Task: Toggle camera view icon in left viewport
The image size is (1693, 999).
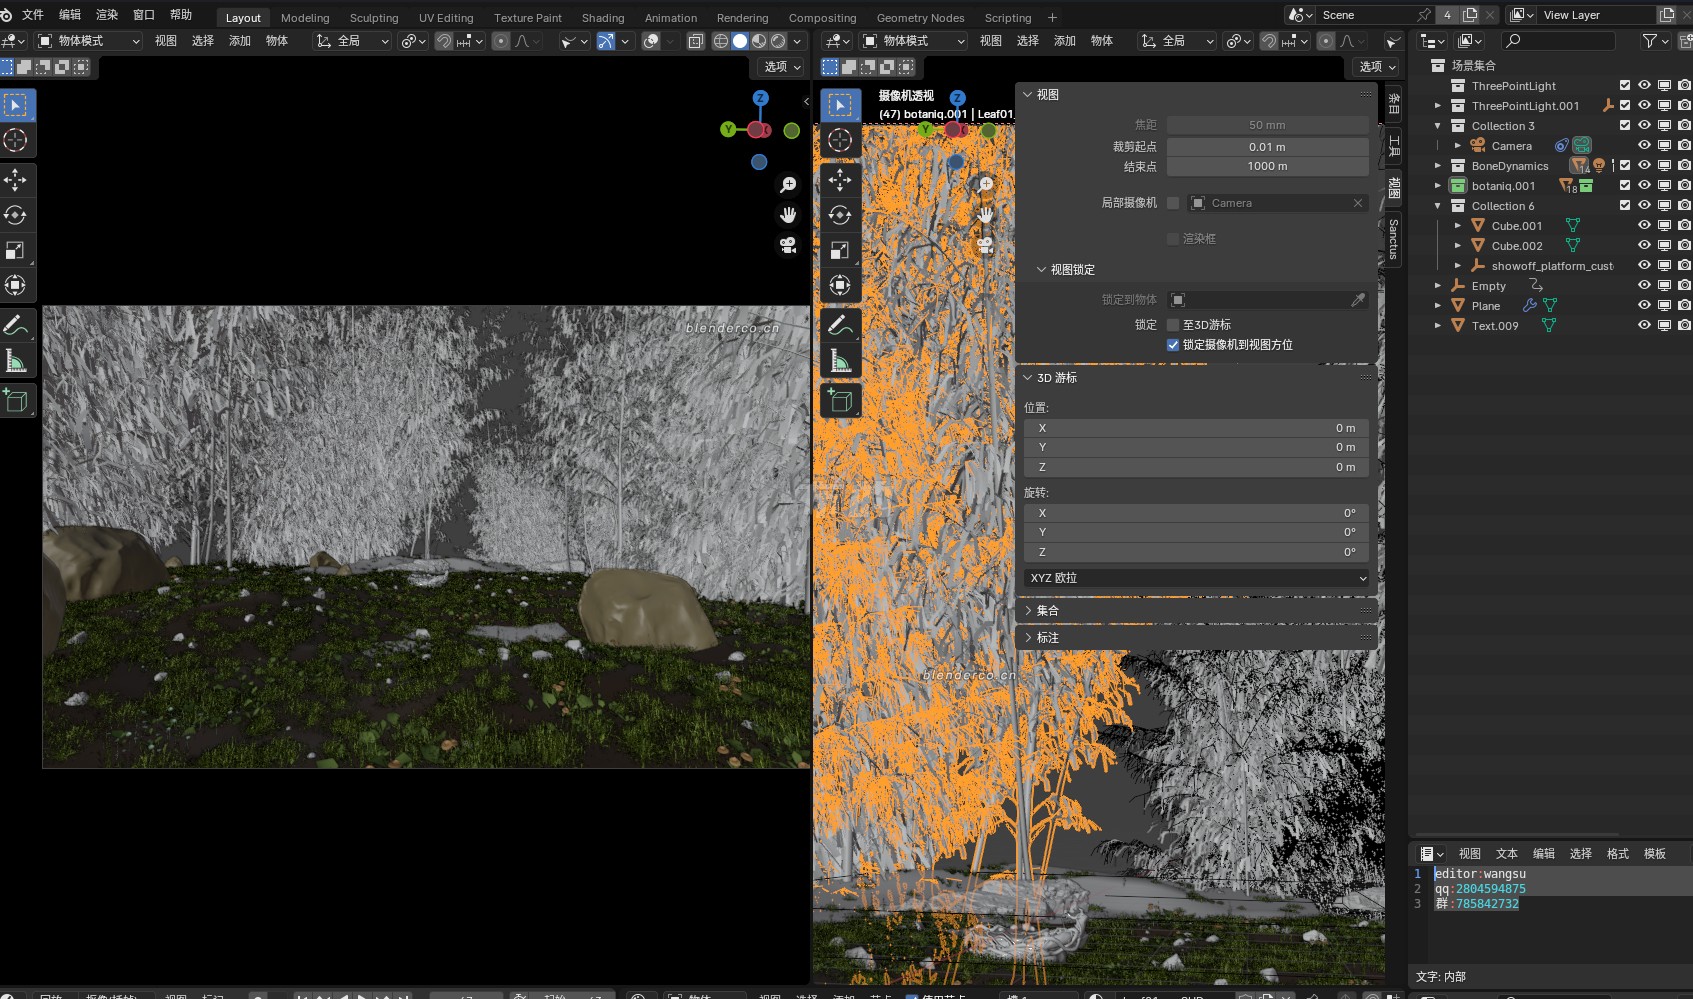Action: tap(788, 245)
